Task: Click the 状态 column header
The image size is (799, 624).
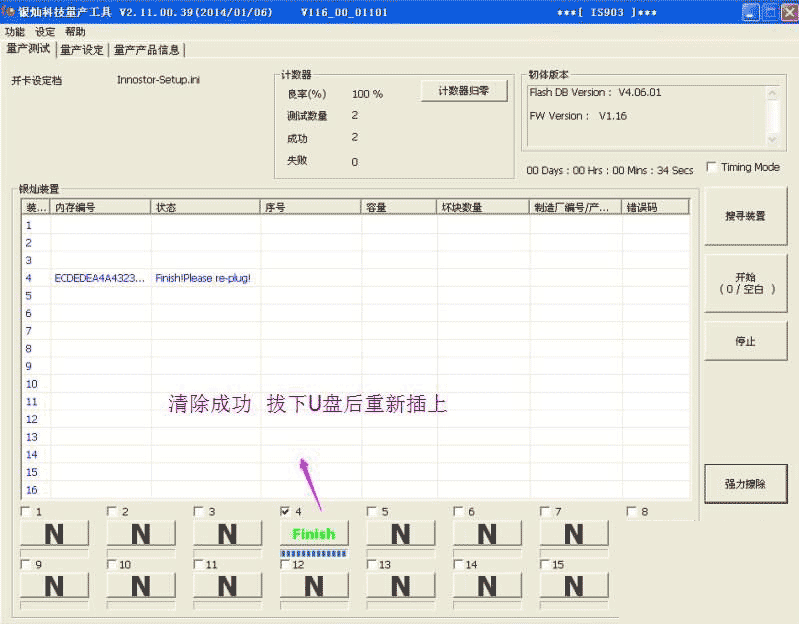Action: pyautogui.click(x=205, y=207)
